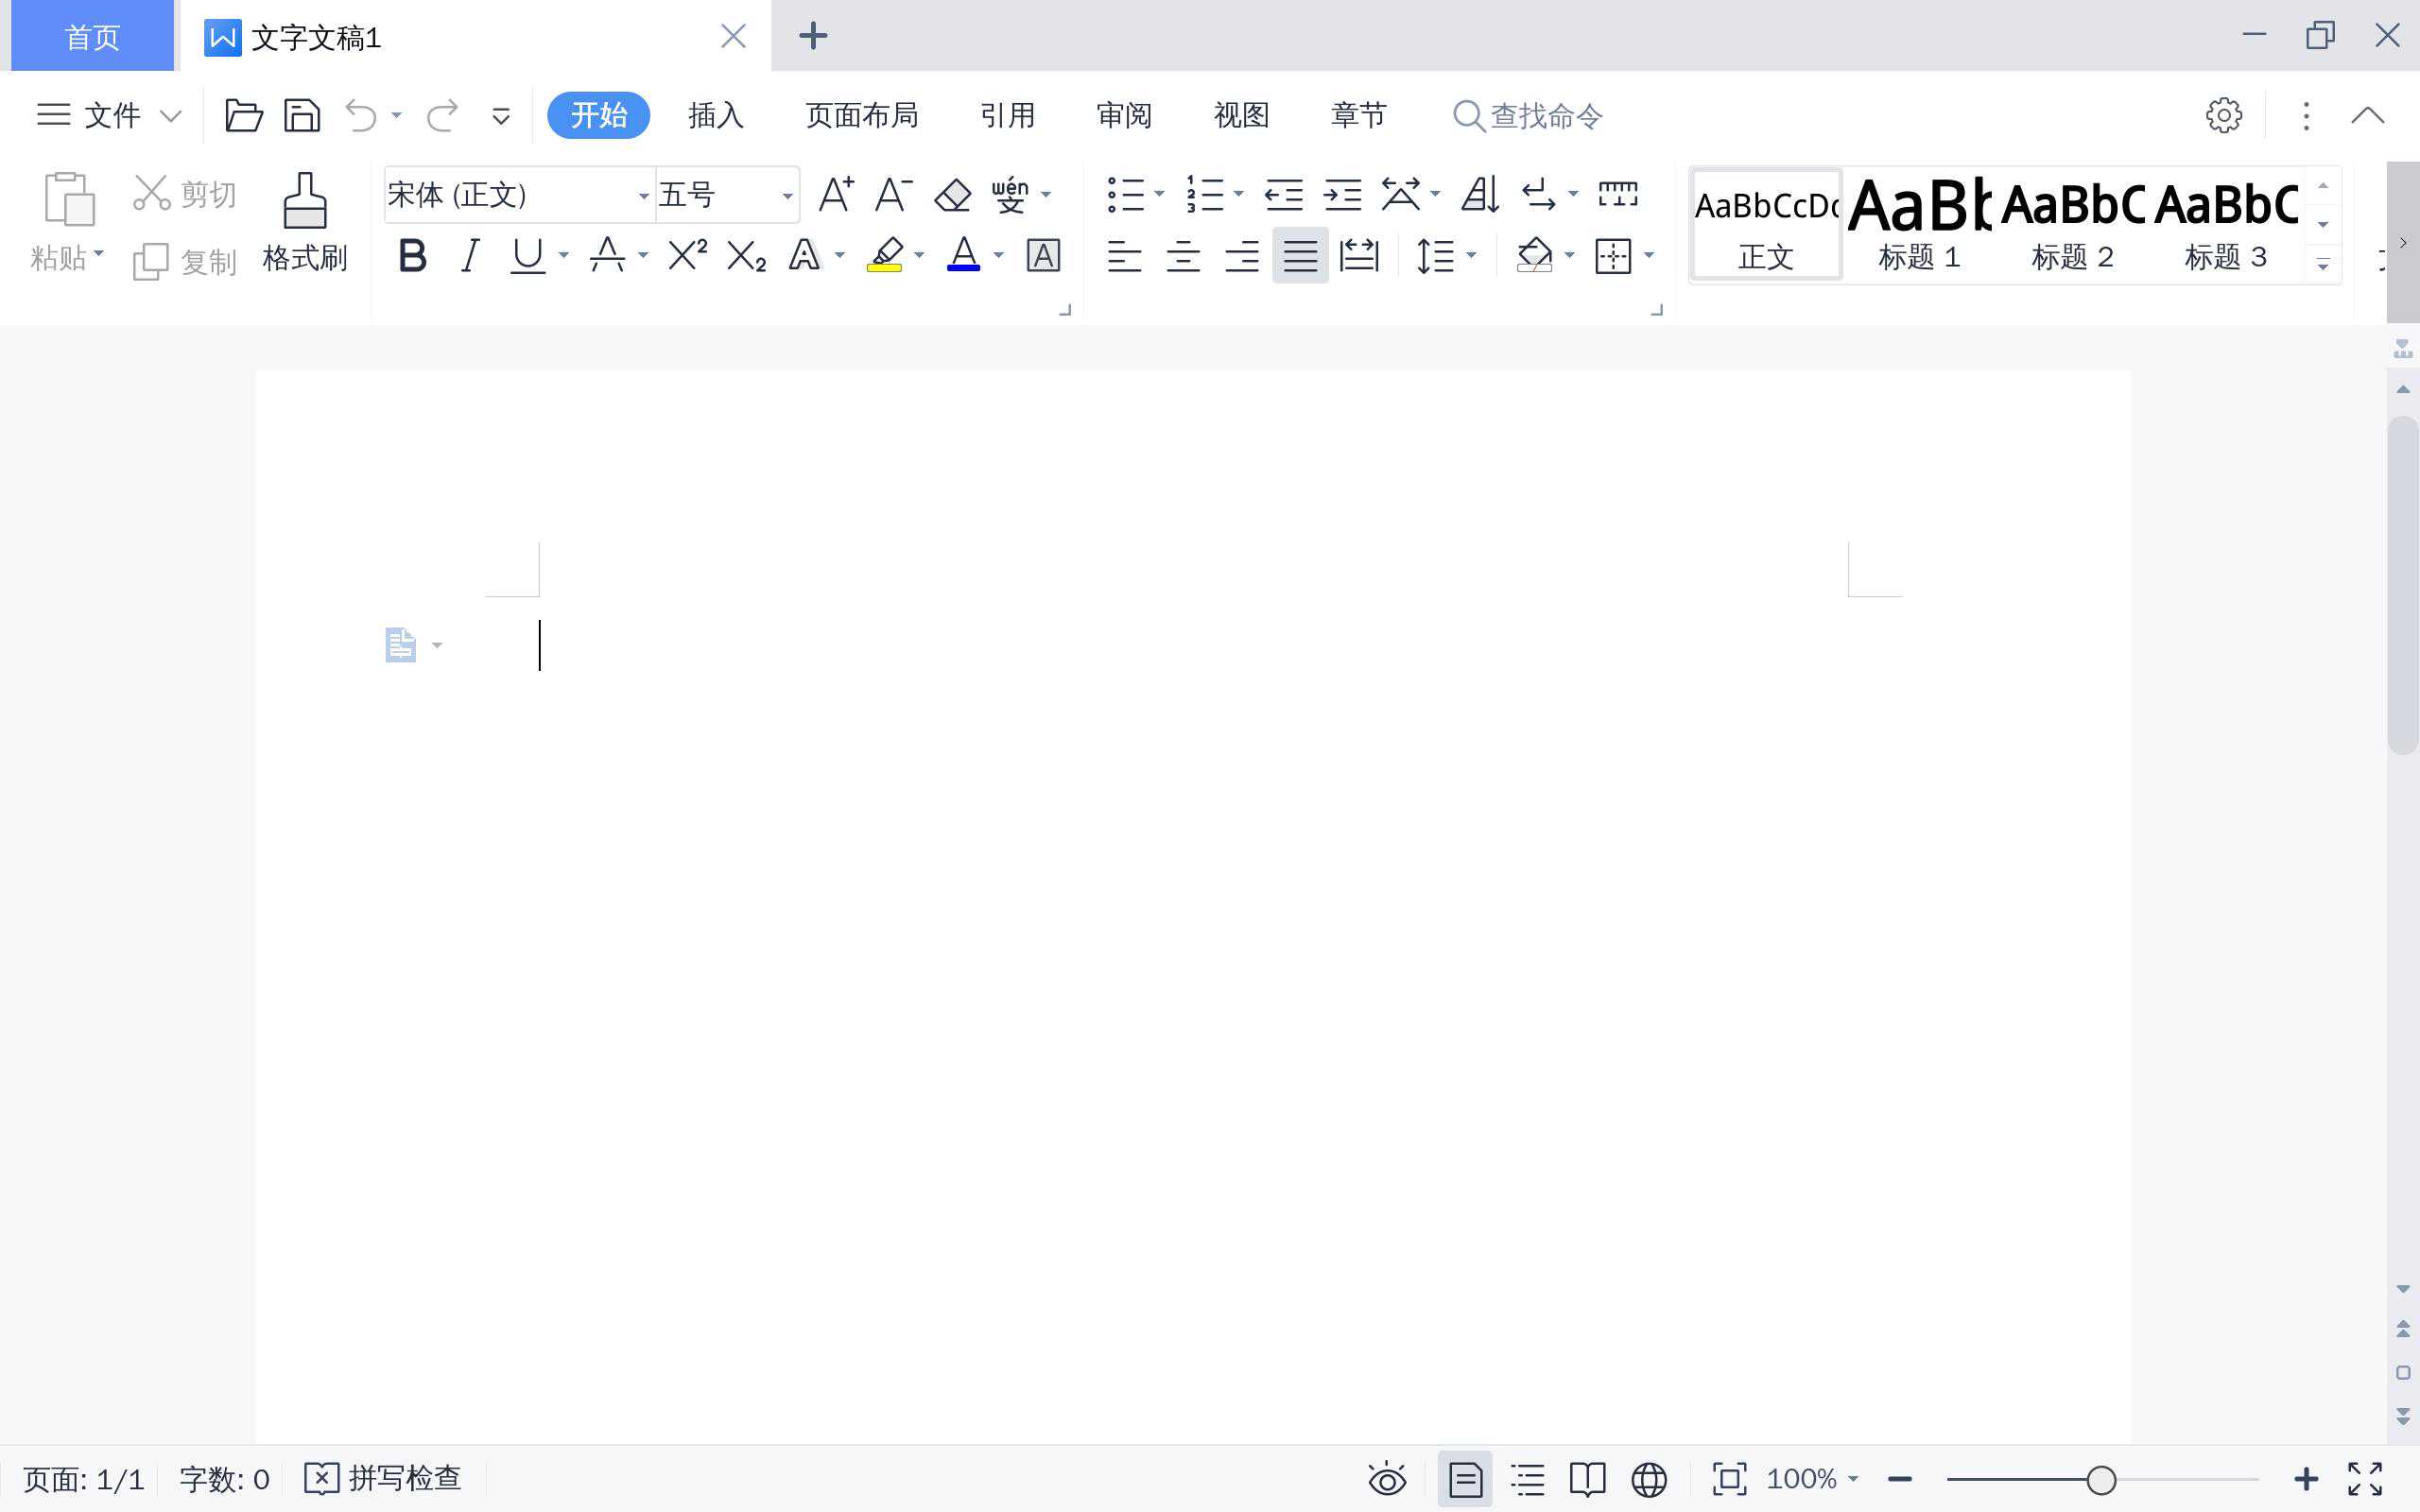
Task: Enable the justify alignment toggle
Action: pos(1300,256)
